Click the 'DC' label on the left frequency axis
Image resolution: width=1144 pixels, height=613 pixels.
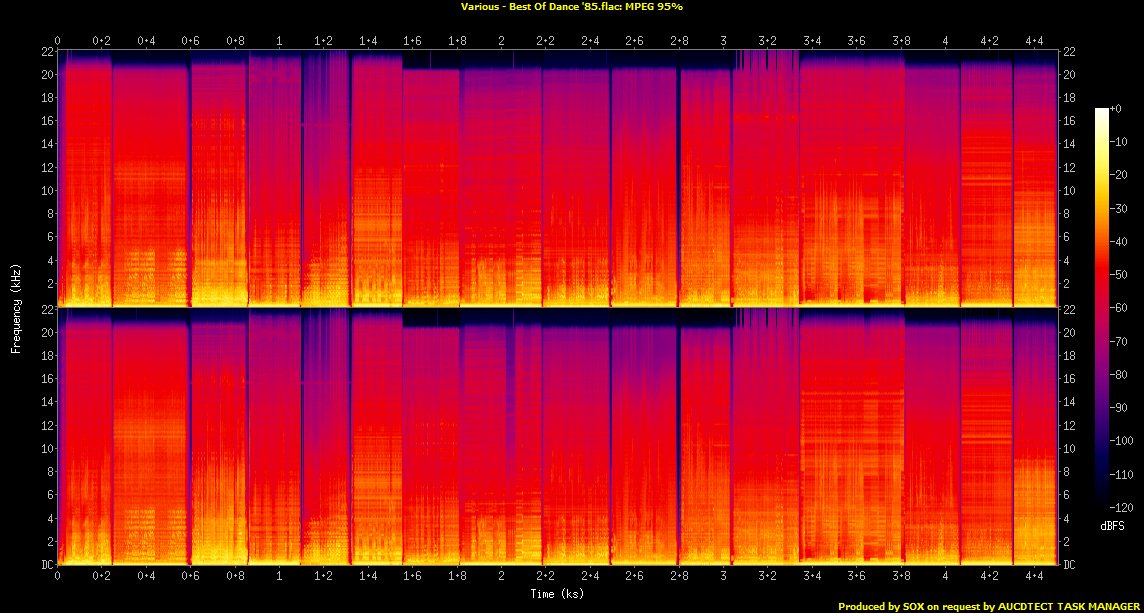pos(46,565)
